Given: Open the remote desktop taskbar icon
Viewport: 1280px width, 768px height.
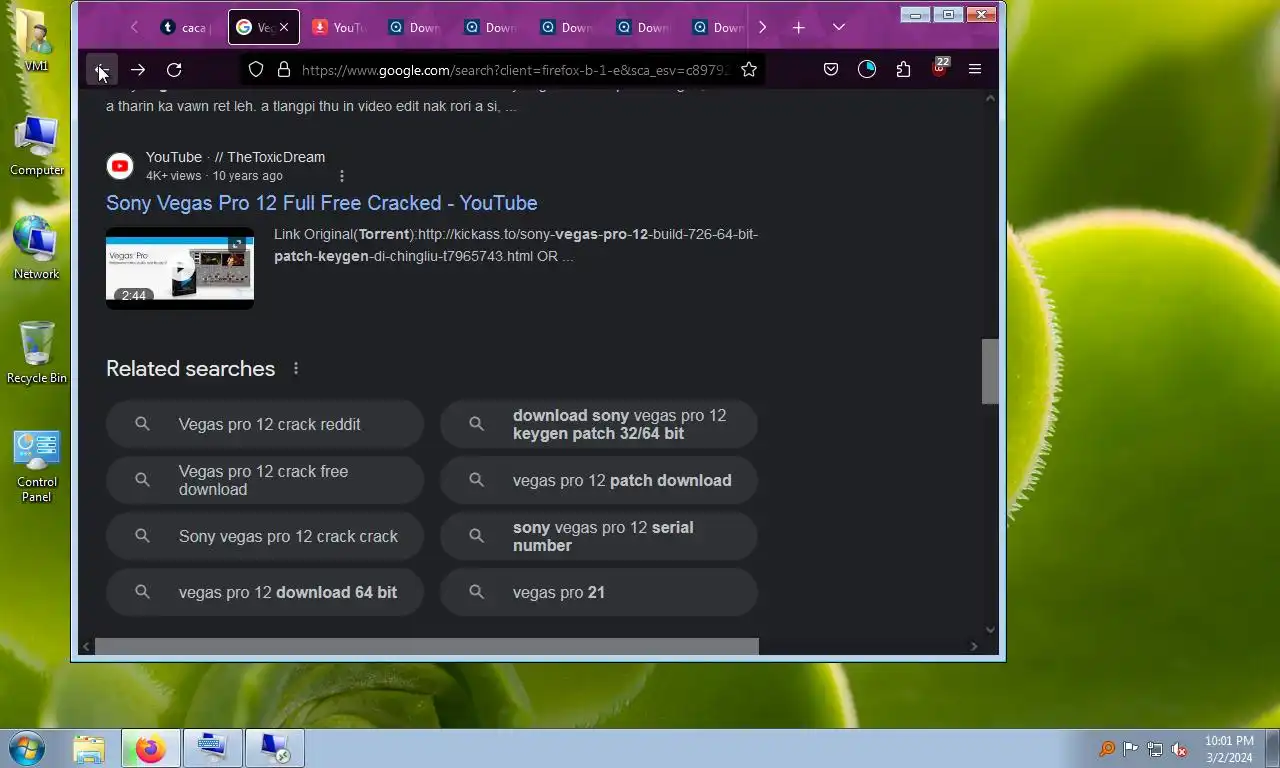Looking at the screenshot, I should click(x=274, y=748).
